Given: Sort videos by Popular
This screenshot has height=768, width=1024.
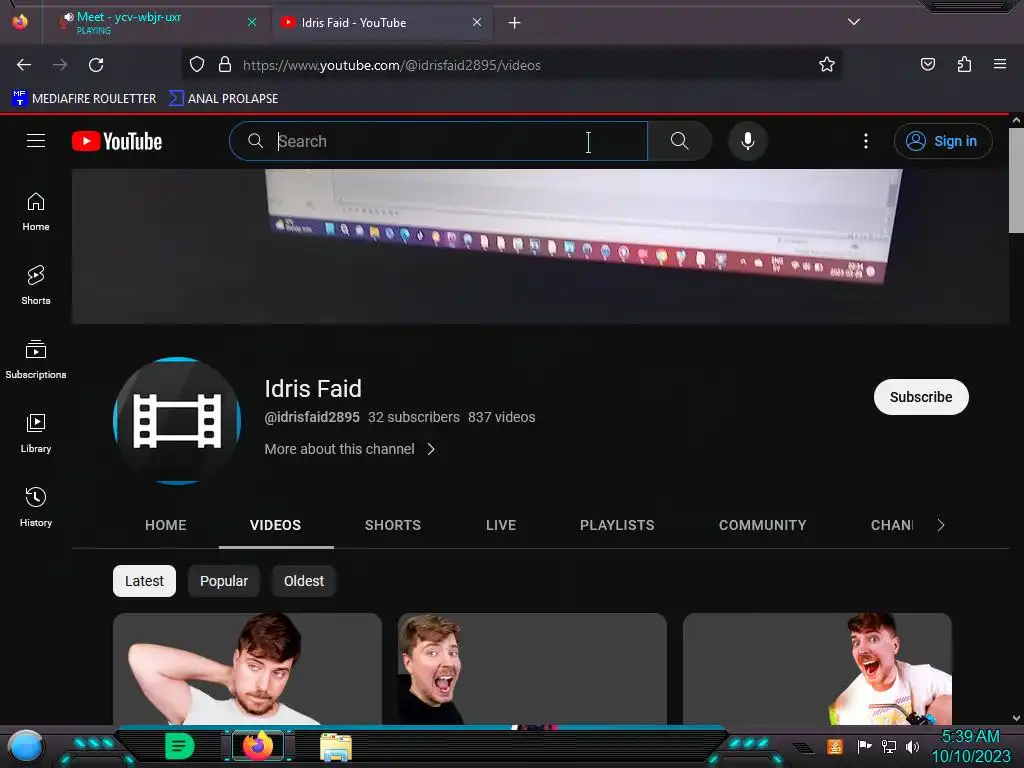Looking at the screenshot, I should [x=224, y=581].
